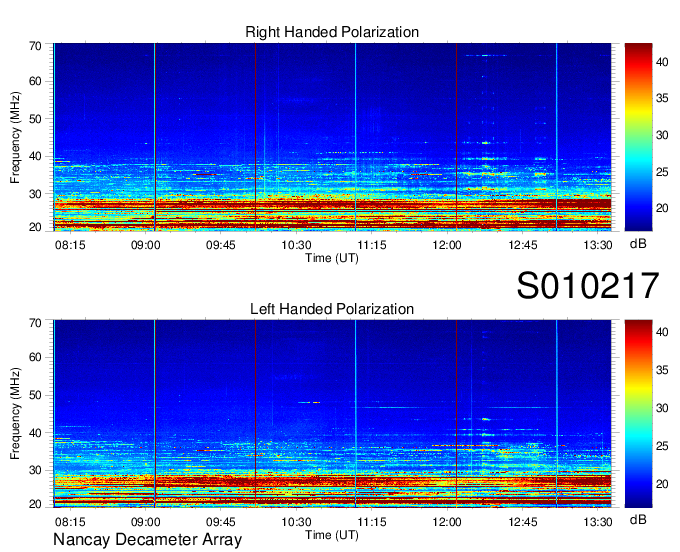Viewport: 680px width, 552px height.
Task: Click the 11:15 time tick of left-handed plot
Action: click(x=372, y=522)
